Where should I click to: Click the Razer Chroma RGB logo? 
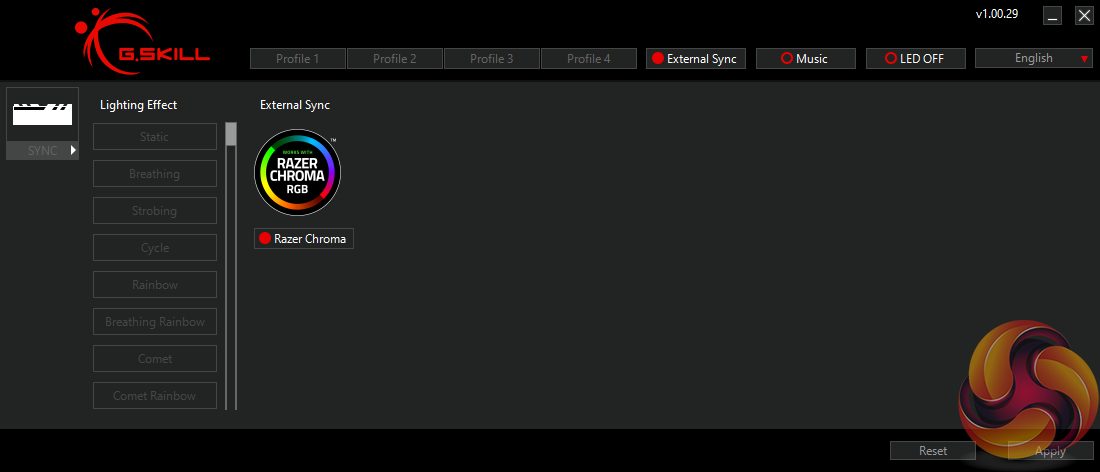[x=297, y=173]
